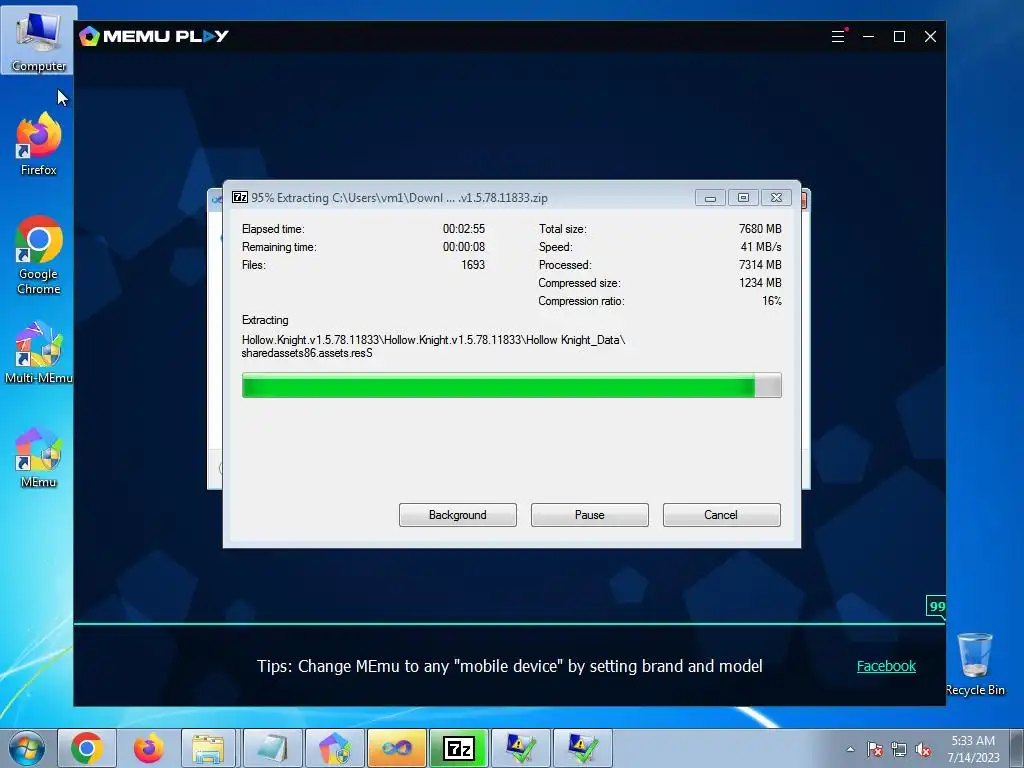
Task: Click the MEmu Play logo
Action: [x=154, y=36]
